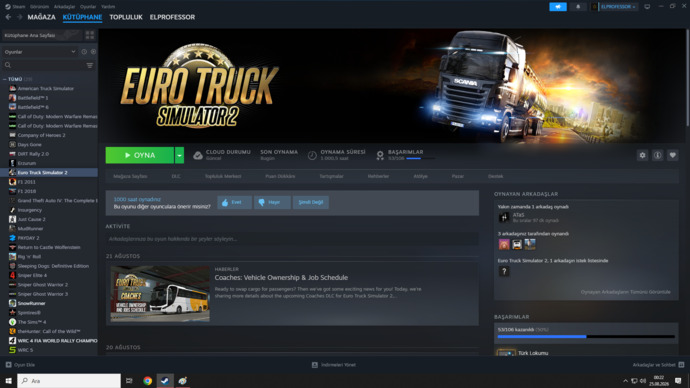Add game to favorites heart icon

[672, 155]
